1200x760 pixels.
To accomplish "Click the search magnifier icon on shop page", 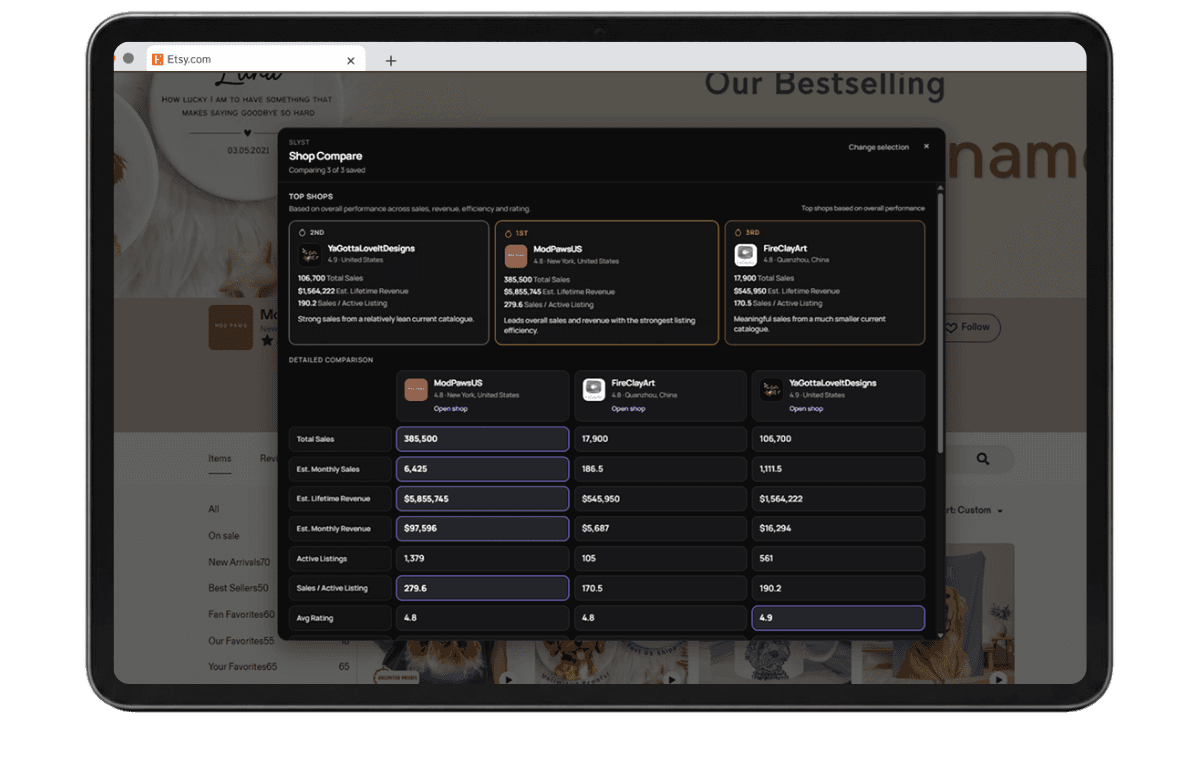I will (x=983, y=459).
